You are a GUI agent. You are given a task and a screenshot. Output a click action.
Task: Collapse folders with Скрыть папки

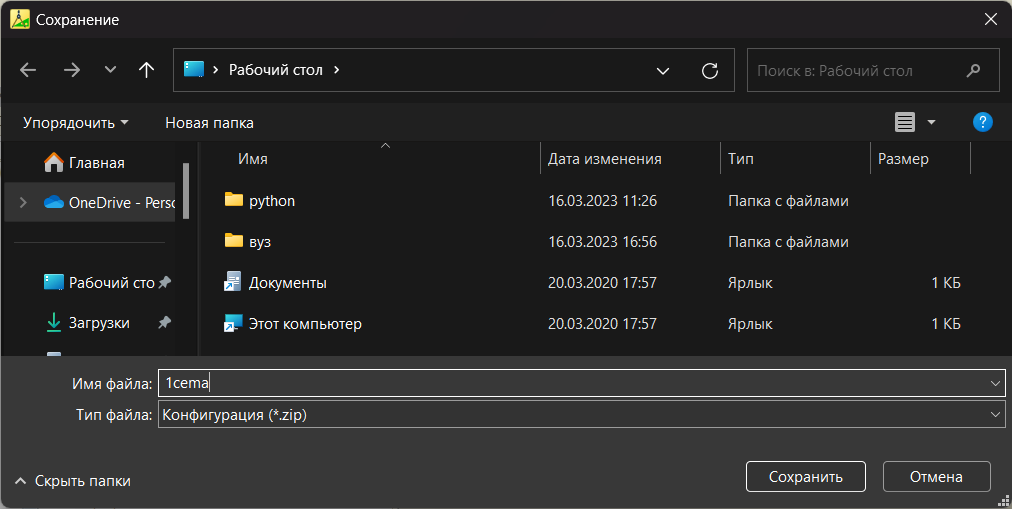[x=73, y=481]
